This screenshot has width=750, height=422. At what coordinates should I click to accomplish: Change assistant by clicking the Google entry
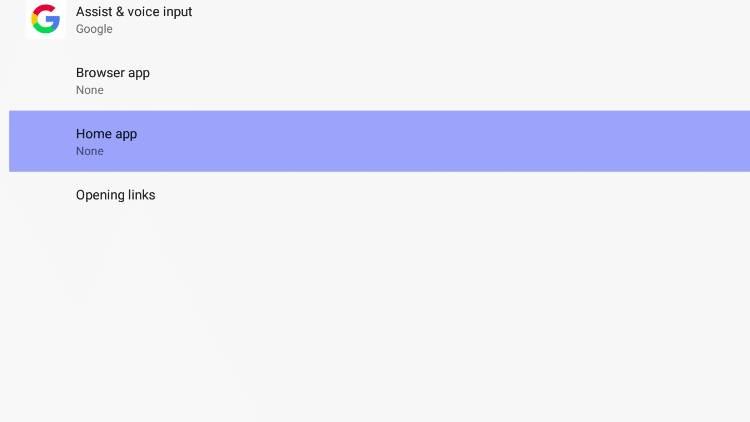[379, 19]
